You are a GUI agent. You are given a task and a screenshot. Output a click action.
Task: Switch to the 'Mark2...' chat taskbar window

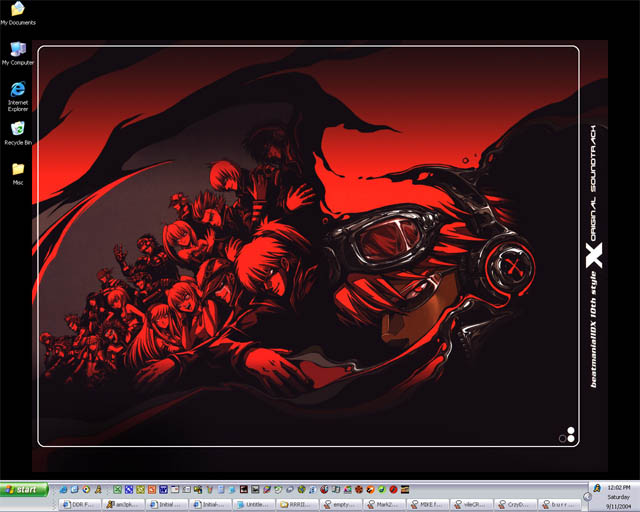pyautogui.click(x=385, y=505)
